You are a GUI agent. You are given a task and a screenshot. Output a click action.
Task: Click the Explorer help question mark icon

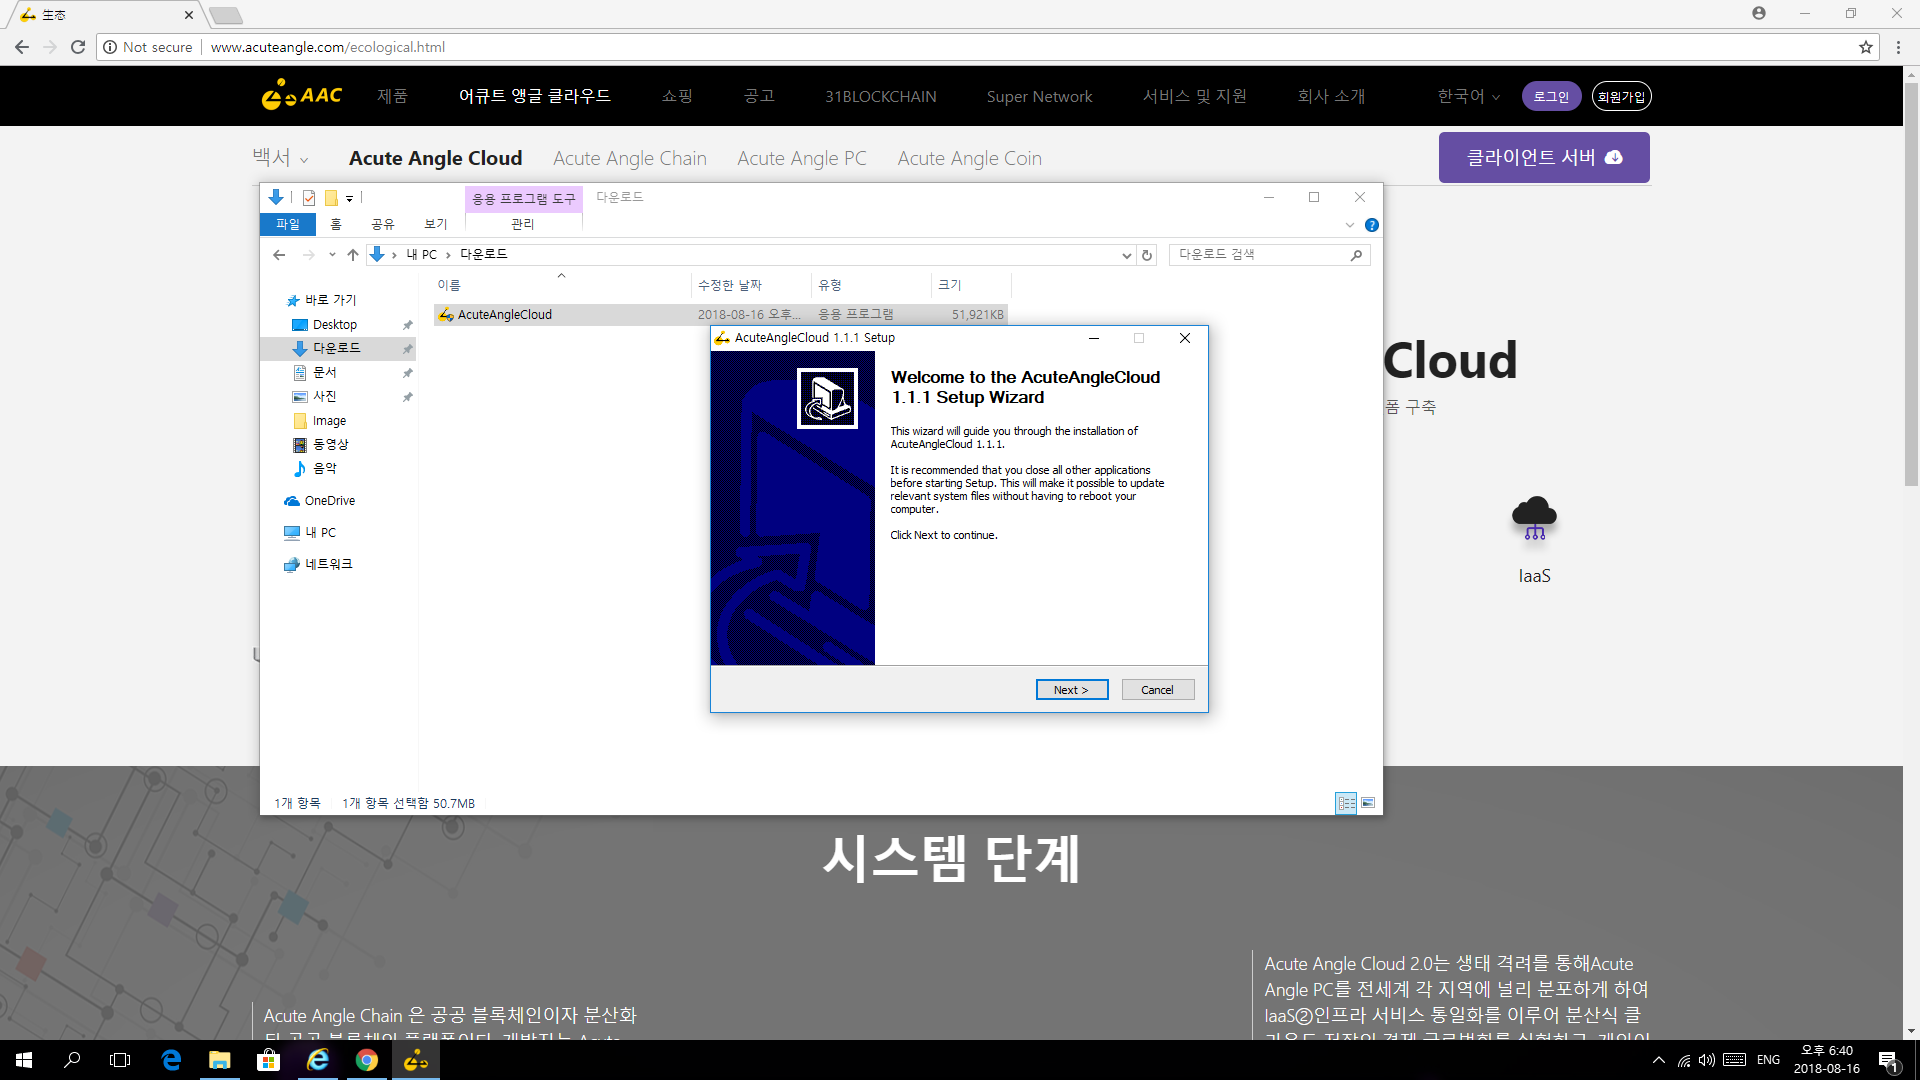[x=1371, y=225]
